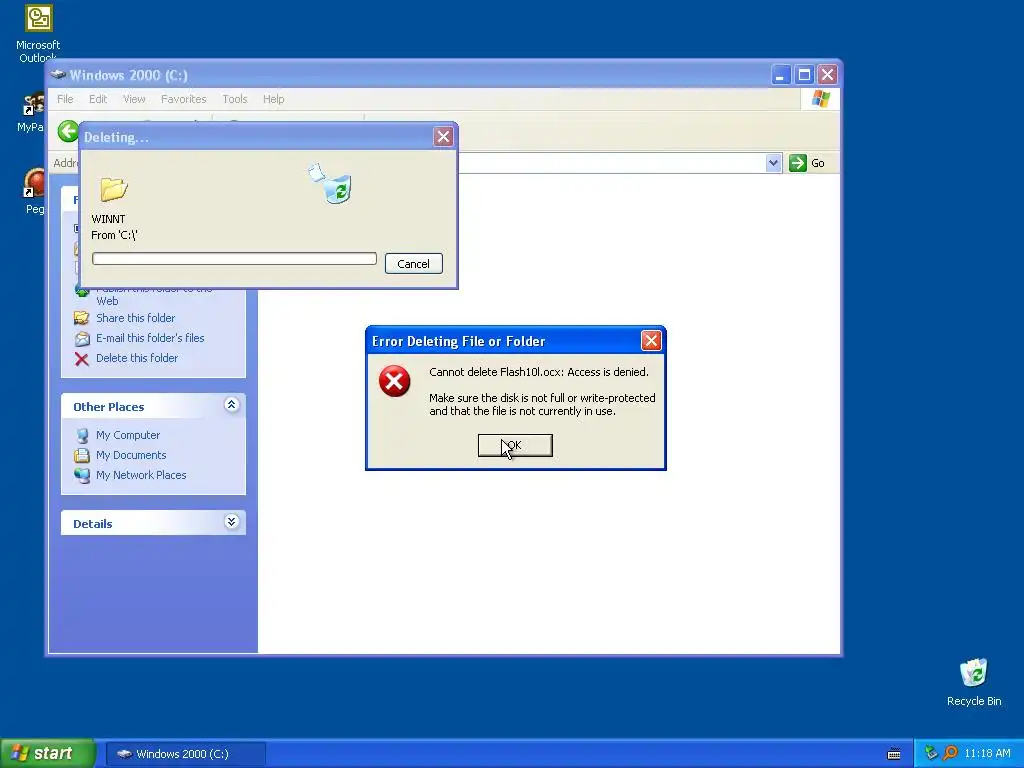The image size is (1024, 768).
Task: Open the Start menu
Action: (47, 754)
